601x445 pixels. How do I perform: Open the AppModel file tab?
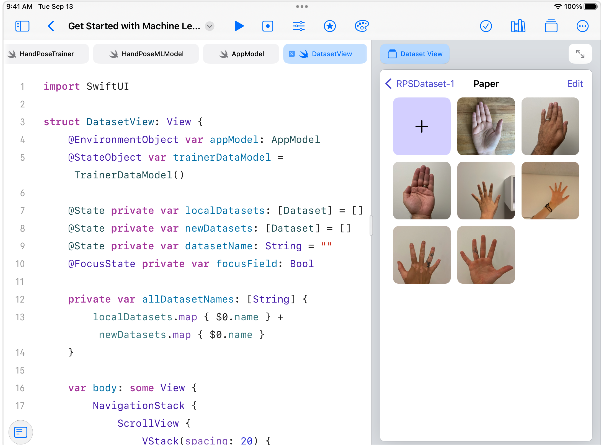(241, 54)
